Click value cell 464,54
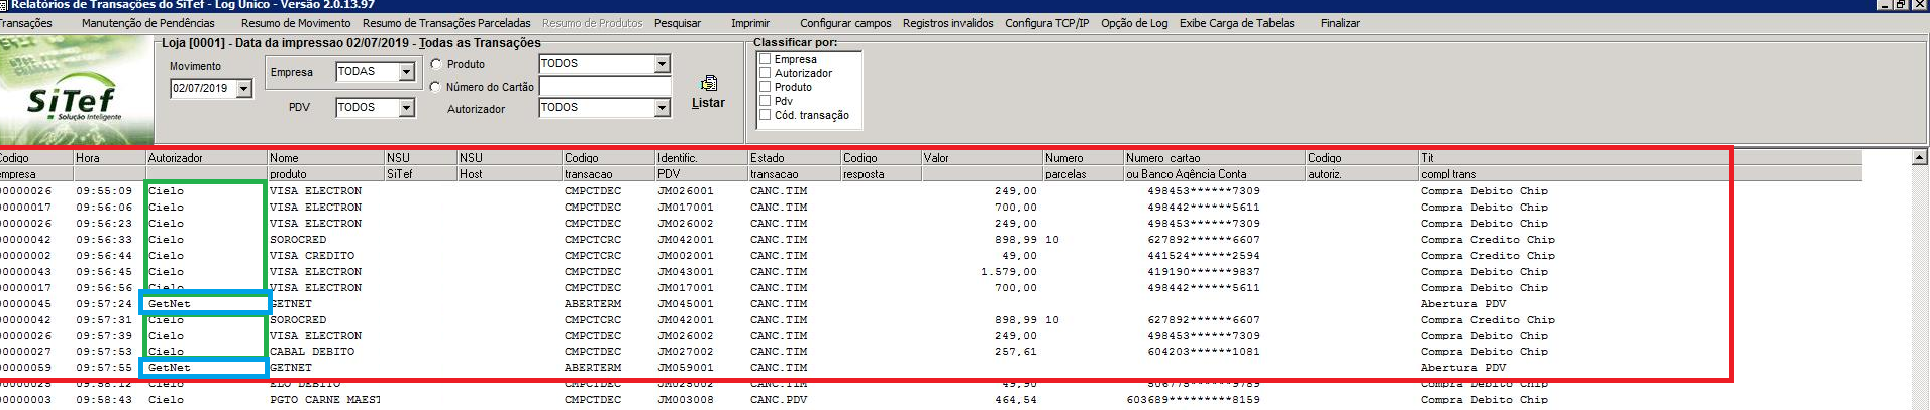1930x410 pixels. [x=1016, y=399]
